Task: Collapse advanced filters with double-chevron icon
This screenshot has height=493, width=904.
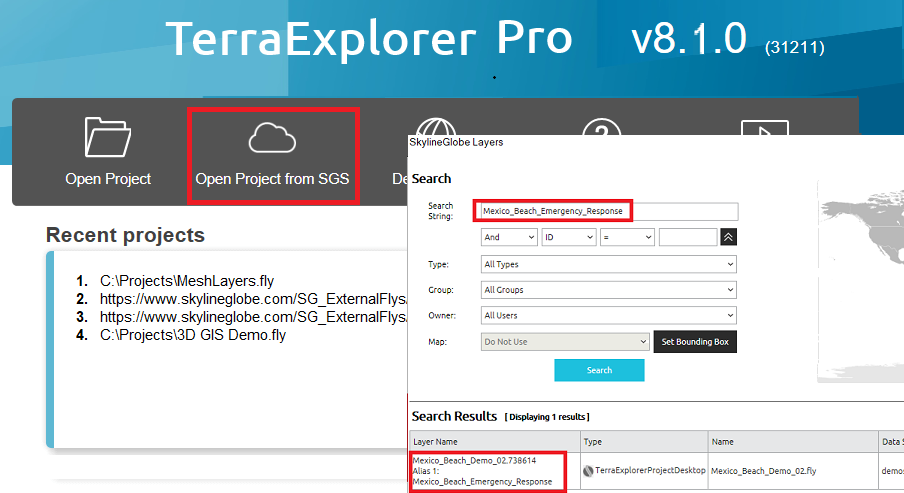Action: (x=729, y=237)
